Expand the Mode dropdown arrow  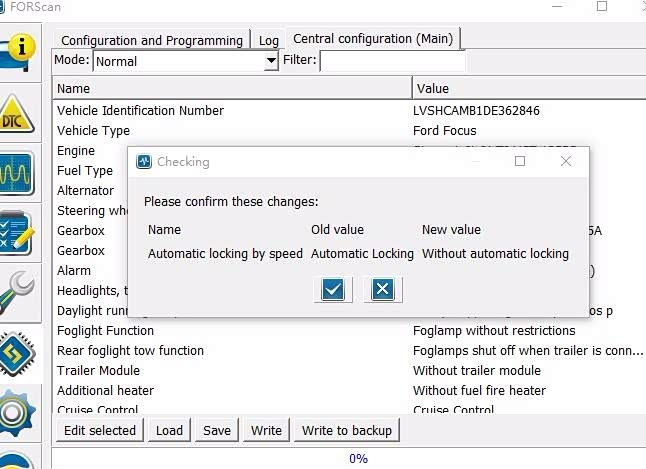tap(271, 61)
